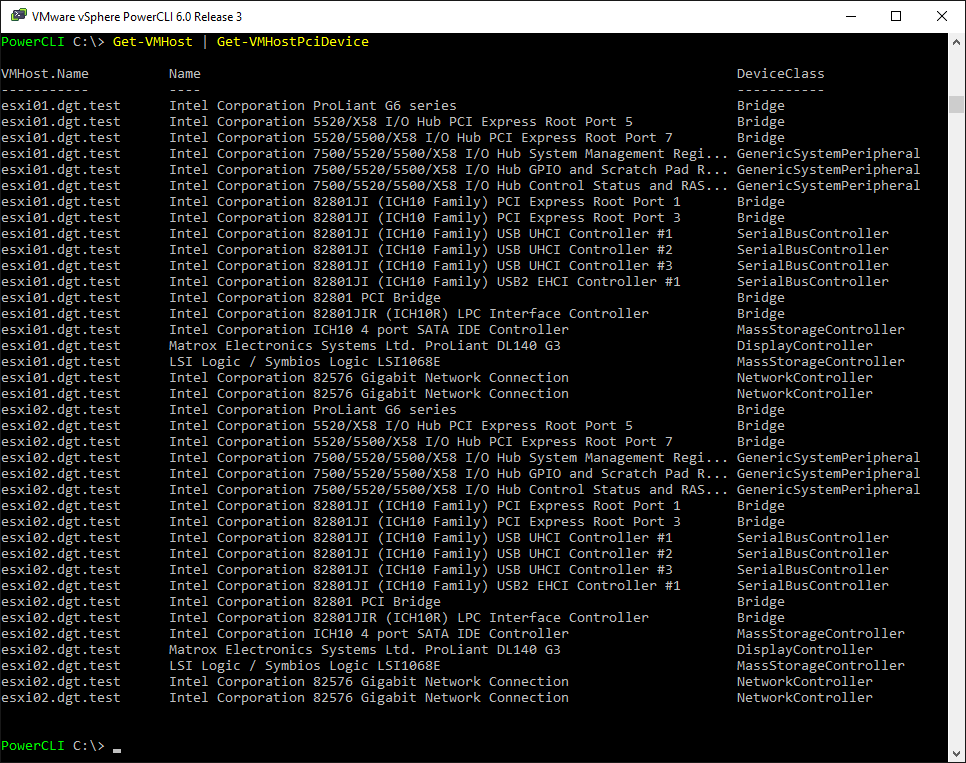Viewport: 966px width, 763px height.
Task: Click esxi02 'Matrox Electronics Systems Ltd.' row
Action: (437, 650)
